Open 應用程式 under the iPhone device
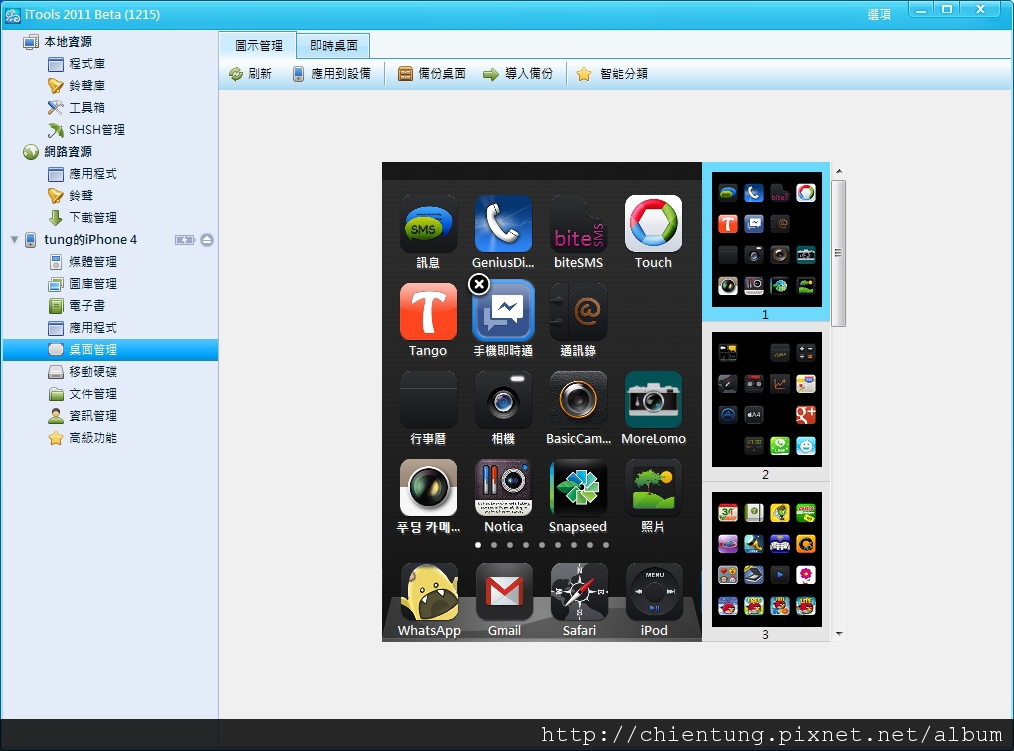1014x751 pixels. pyautogui.click(x=92, y=328)
